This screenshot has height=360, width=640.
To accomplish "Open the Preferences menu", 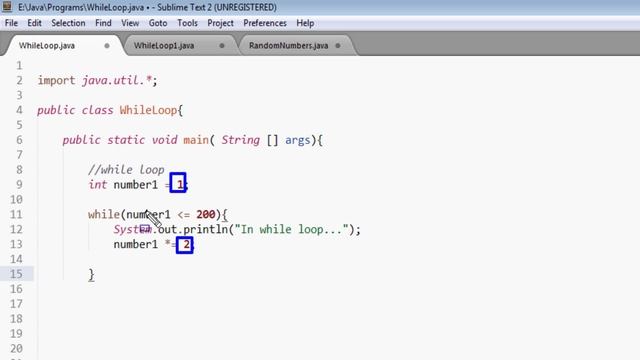I will click(265, 23).
